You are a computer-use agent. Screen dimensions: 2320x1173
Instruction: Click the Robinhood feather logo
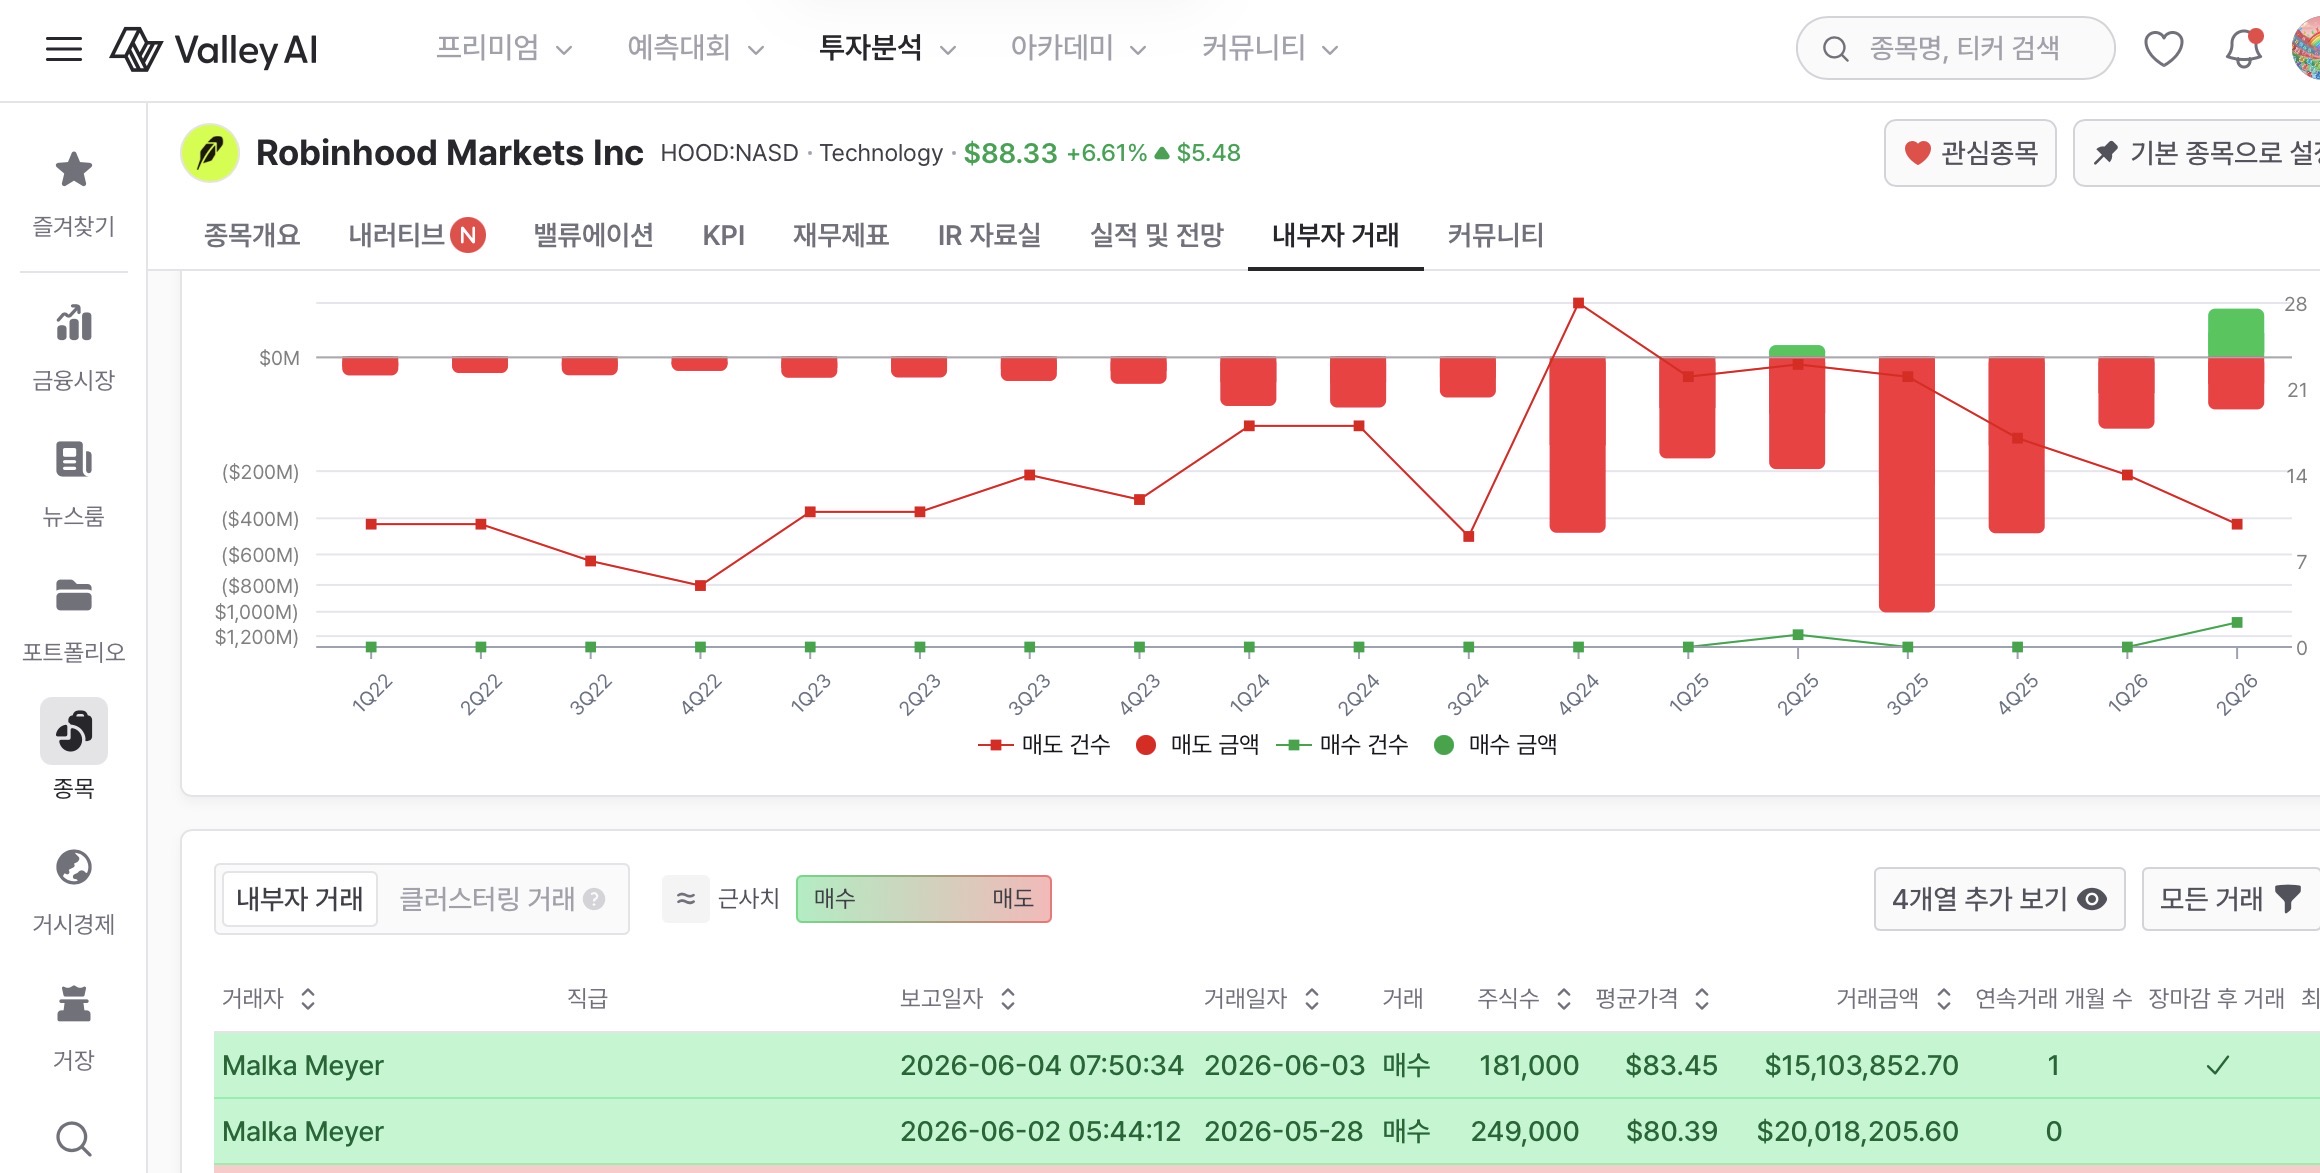click(x=210, y=153)
